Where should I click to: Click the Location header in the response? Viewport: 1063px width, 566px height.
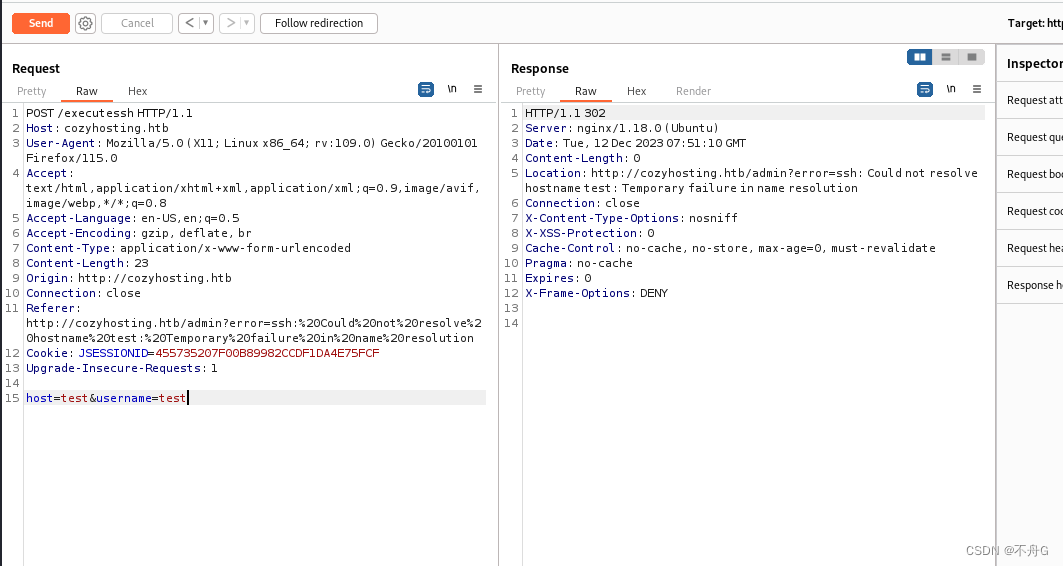tap(751, 180)
